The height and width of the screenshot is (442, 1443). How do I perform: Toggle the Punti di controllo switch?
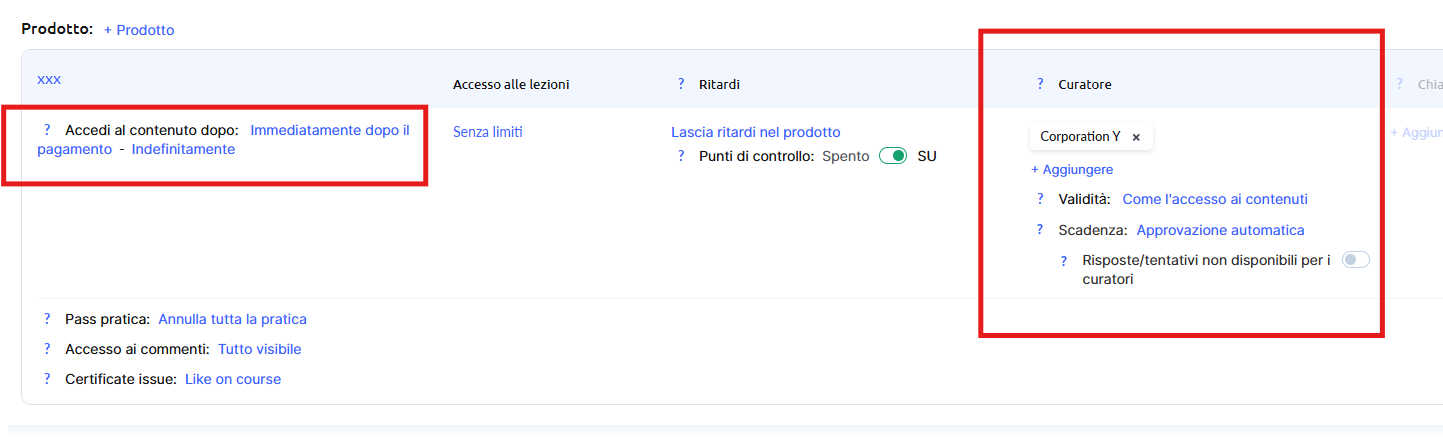(893, 156)
